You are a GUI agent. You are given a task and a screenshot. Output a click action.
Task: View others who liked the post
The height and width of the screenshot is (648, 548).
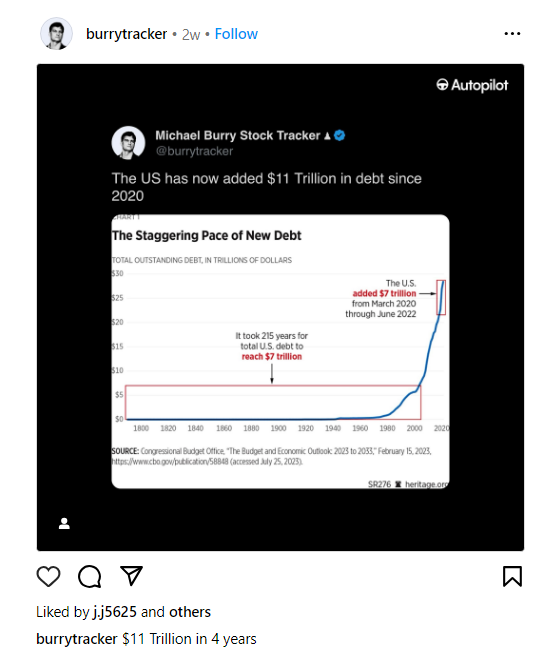click(190, 612)
